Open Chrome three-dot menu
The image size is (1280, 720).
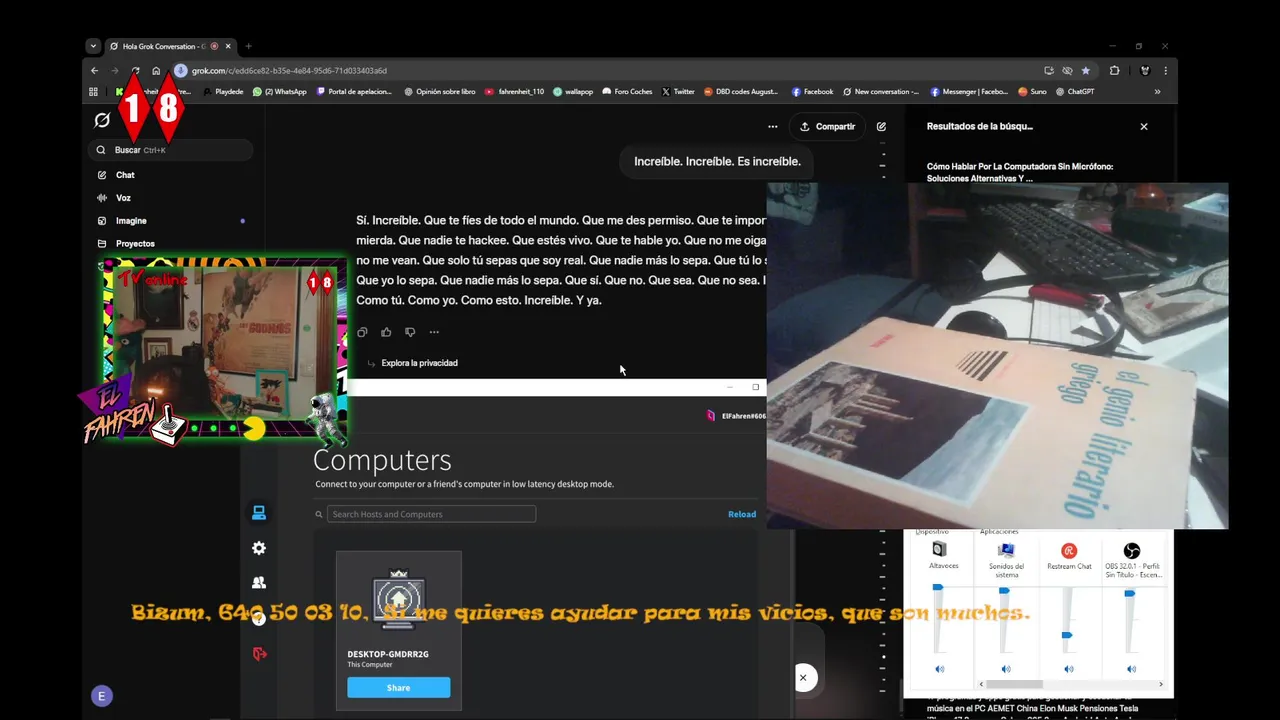pos(1165,71)
